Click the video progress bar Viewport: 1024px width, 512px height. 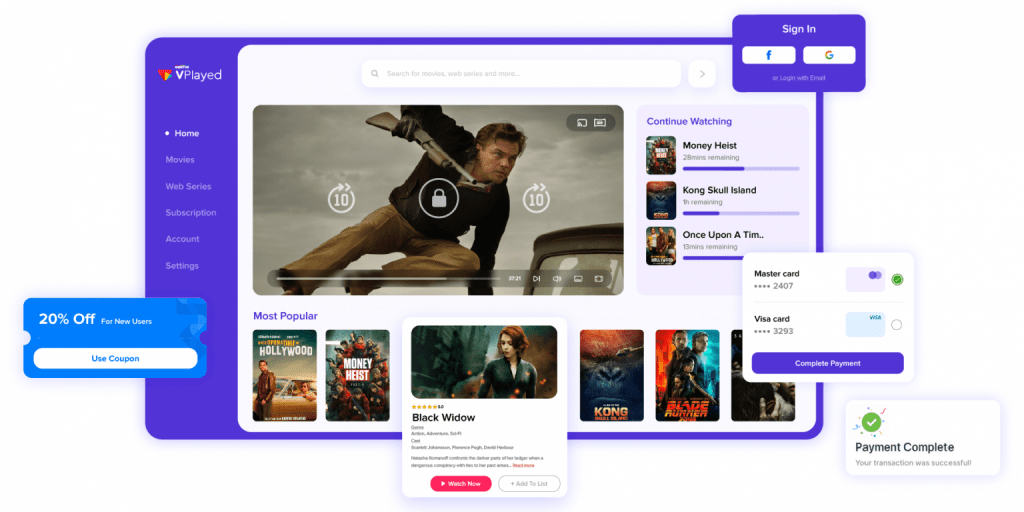pyautogui.click(x=388, y=278)
